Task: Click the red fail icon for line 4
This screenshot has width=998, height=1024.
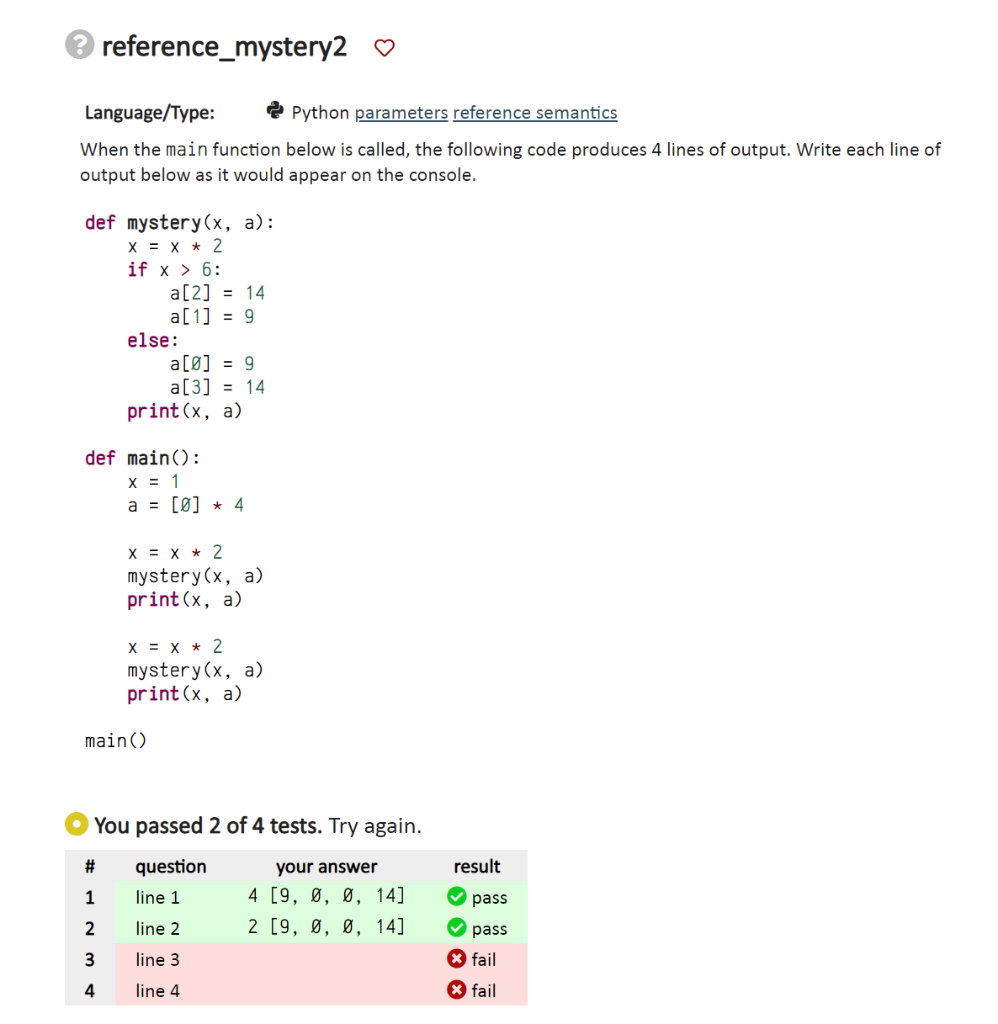Action: tap(455, 990)
